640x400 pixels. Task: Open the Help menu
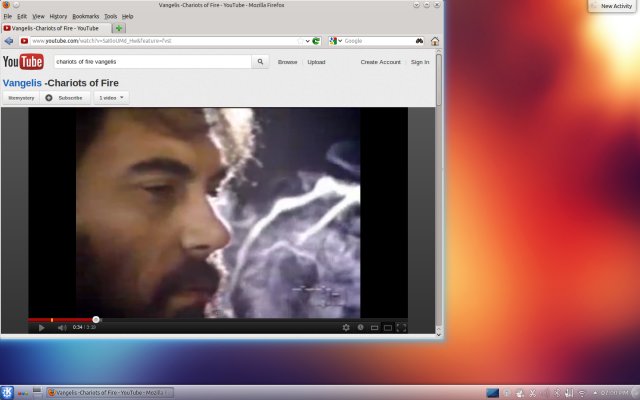point(128,16)
